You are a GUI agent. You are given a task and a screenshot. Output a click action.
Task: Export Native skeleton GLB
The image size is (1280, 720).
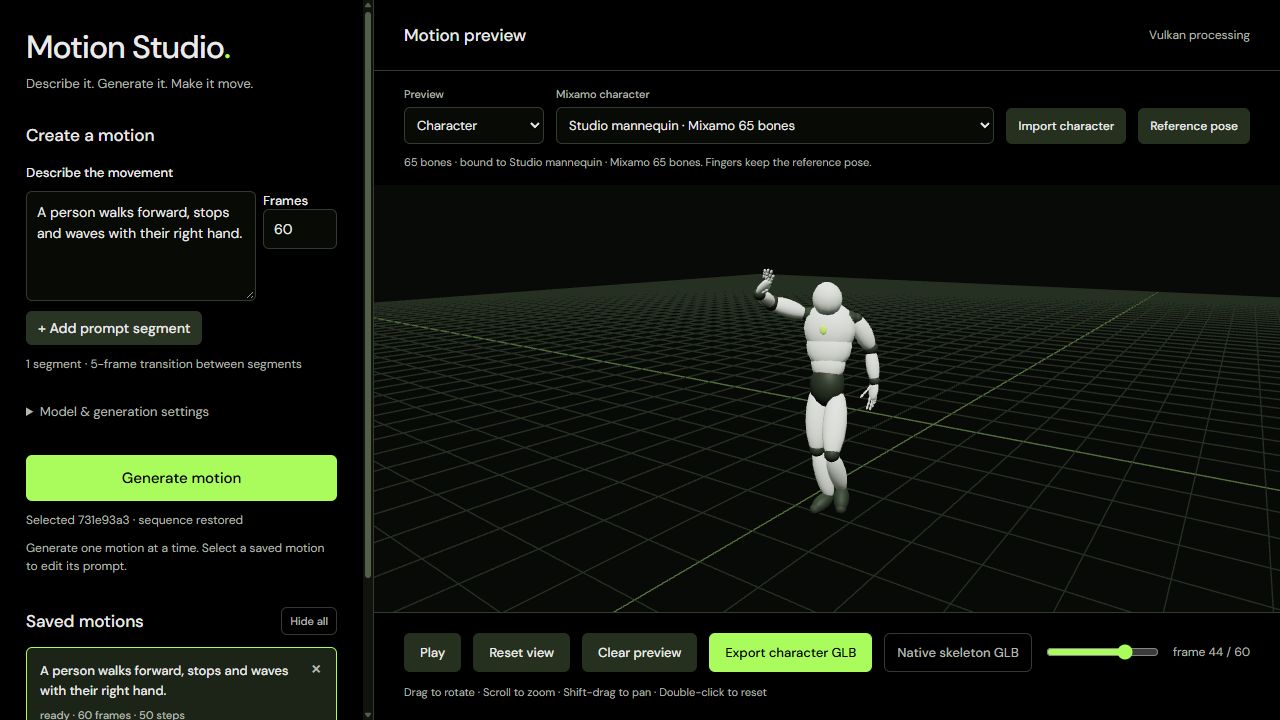click(958, 652)
